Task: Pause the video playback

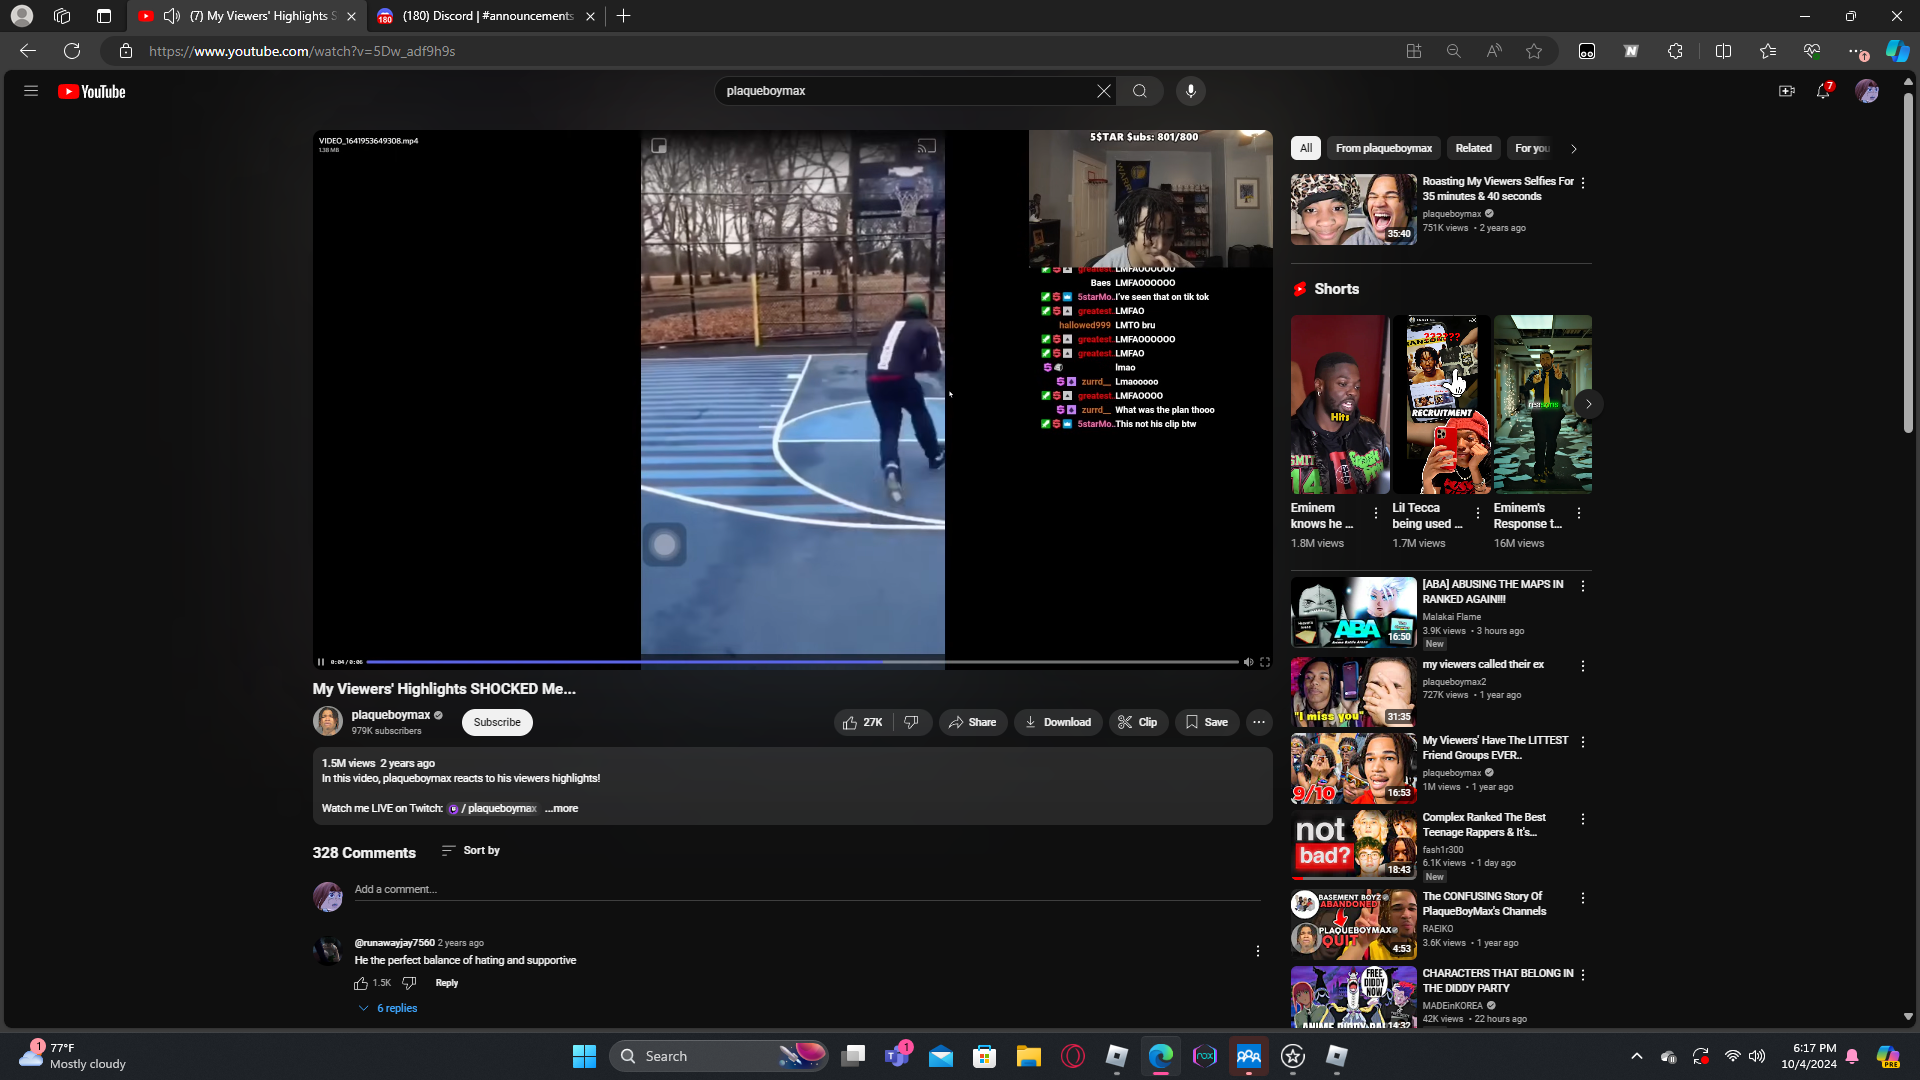Action: (321, 662)
